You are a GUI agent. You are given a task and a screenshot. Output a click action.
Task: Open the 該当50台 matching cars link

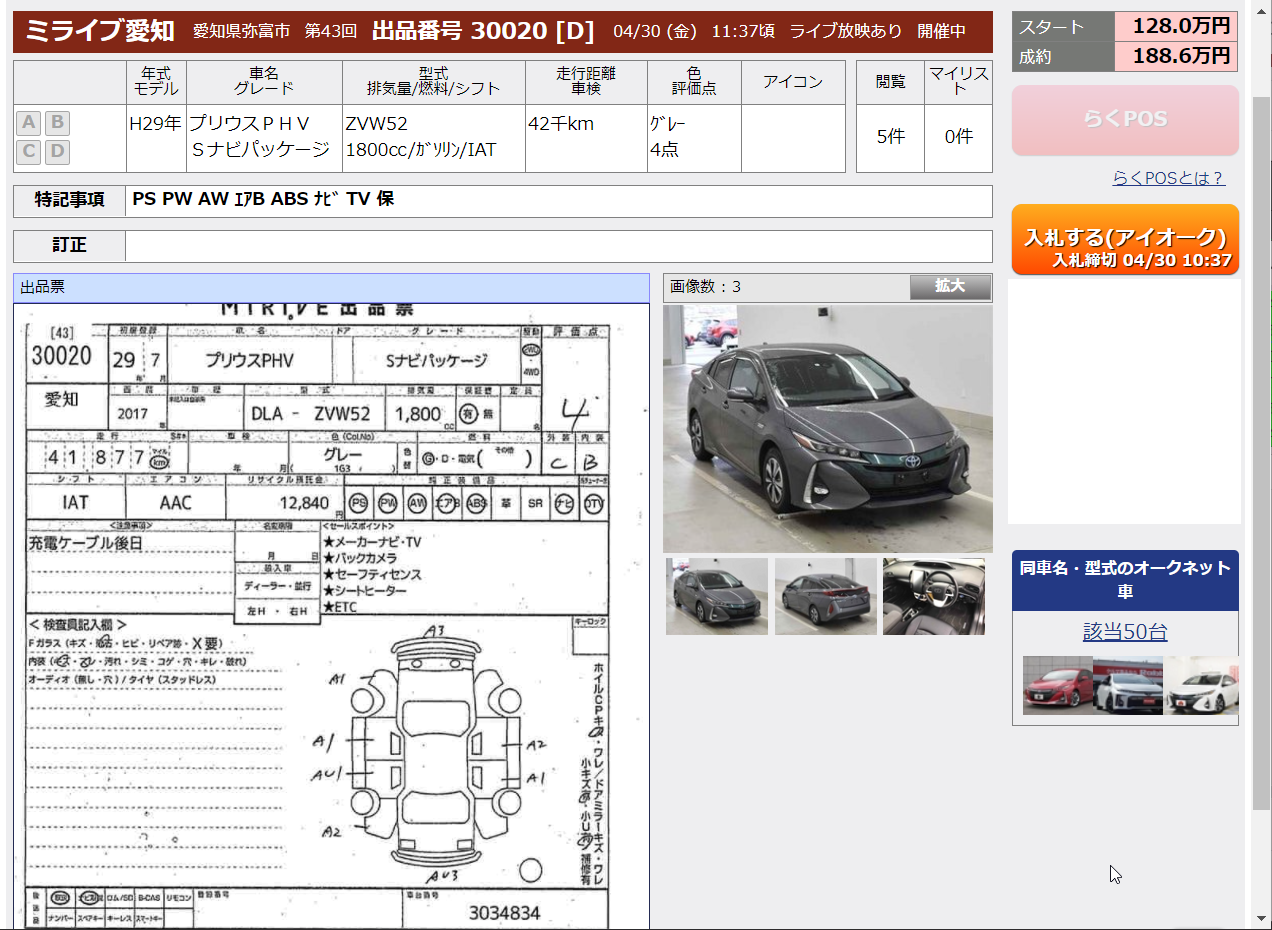1125,632
